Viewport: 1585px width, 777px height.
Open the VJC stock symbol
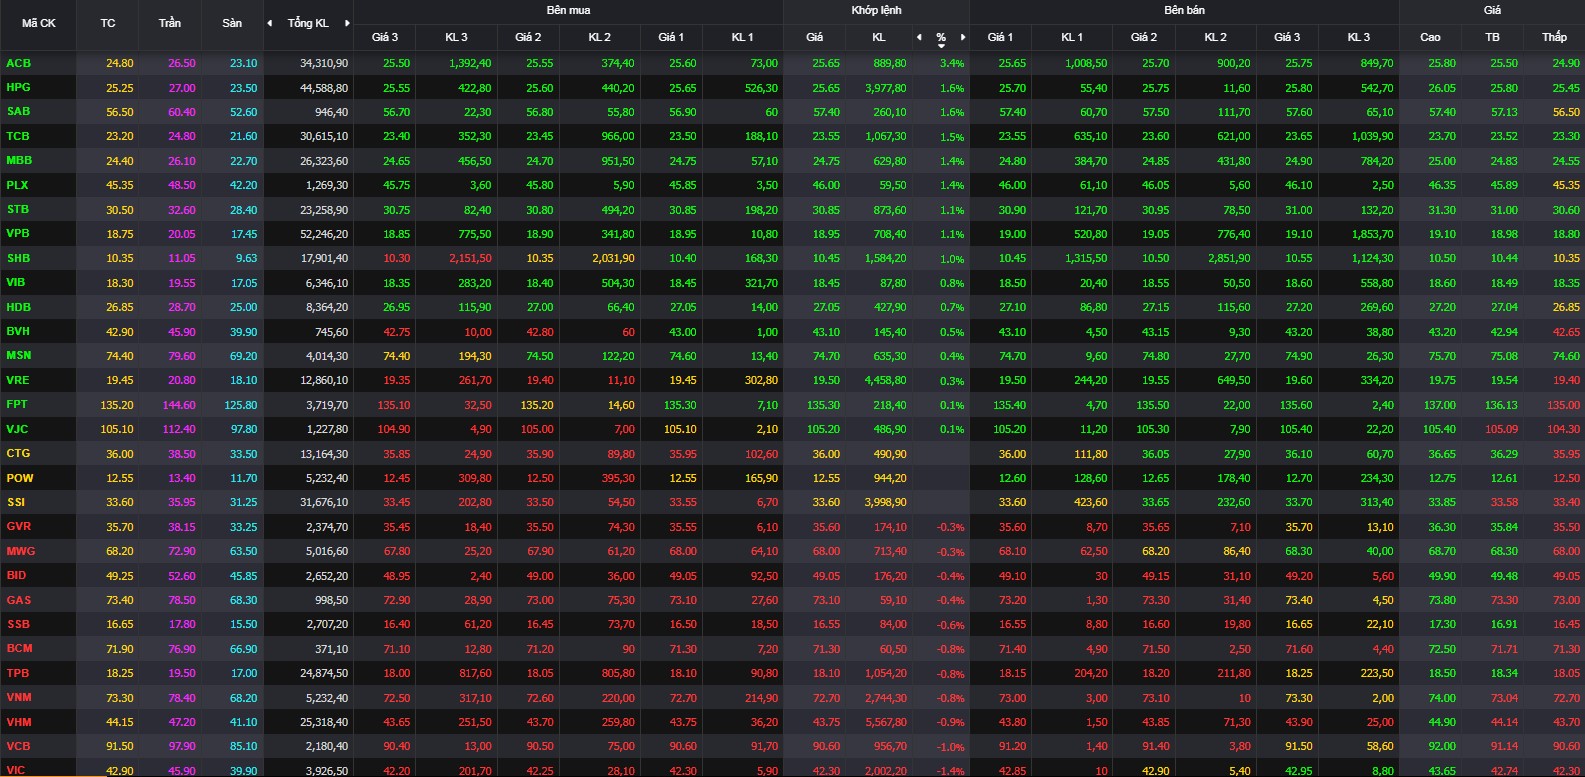point(17,429)
